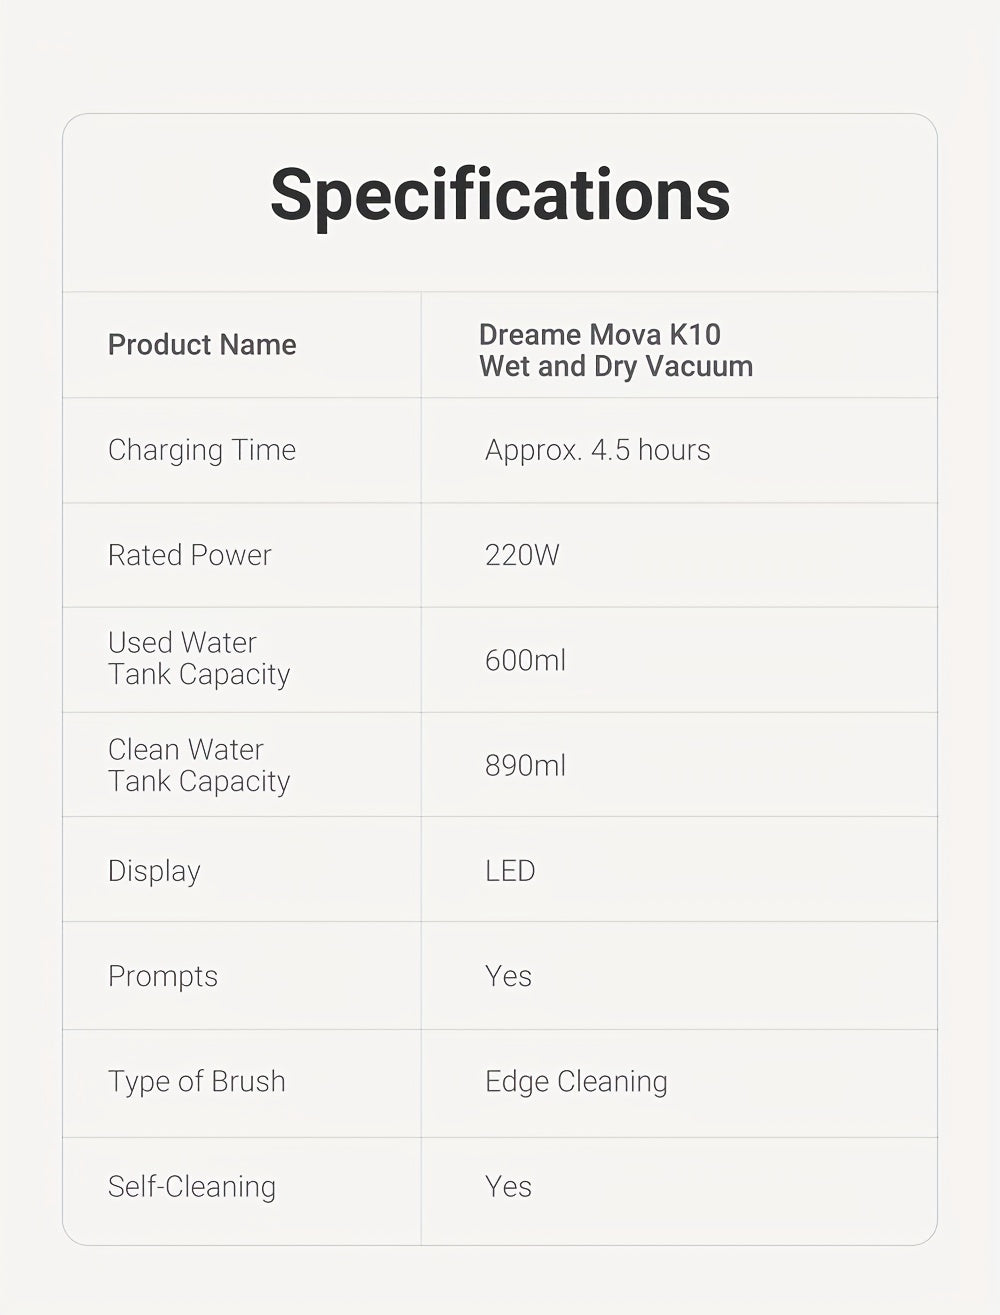Select Used Water Tank Capacity label

coord(199,658)
